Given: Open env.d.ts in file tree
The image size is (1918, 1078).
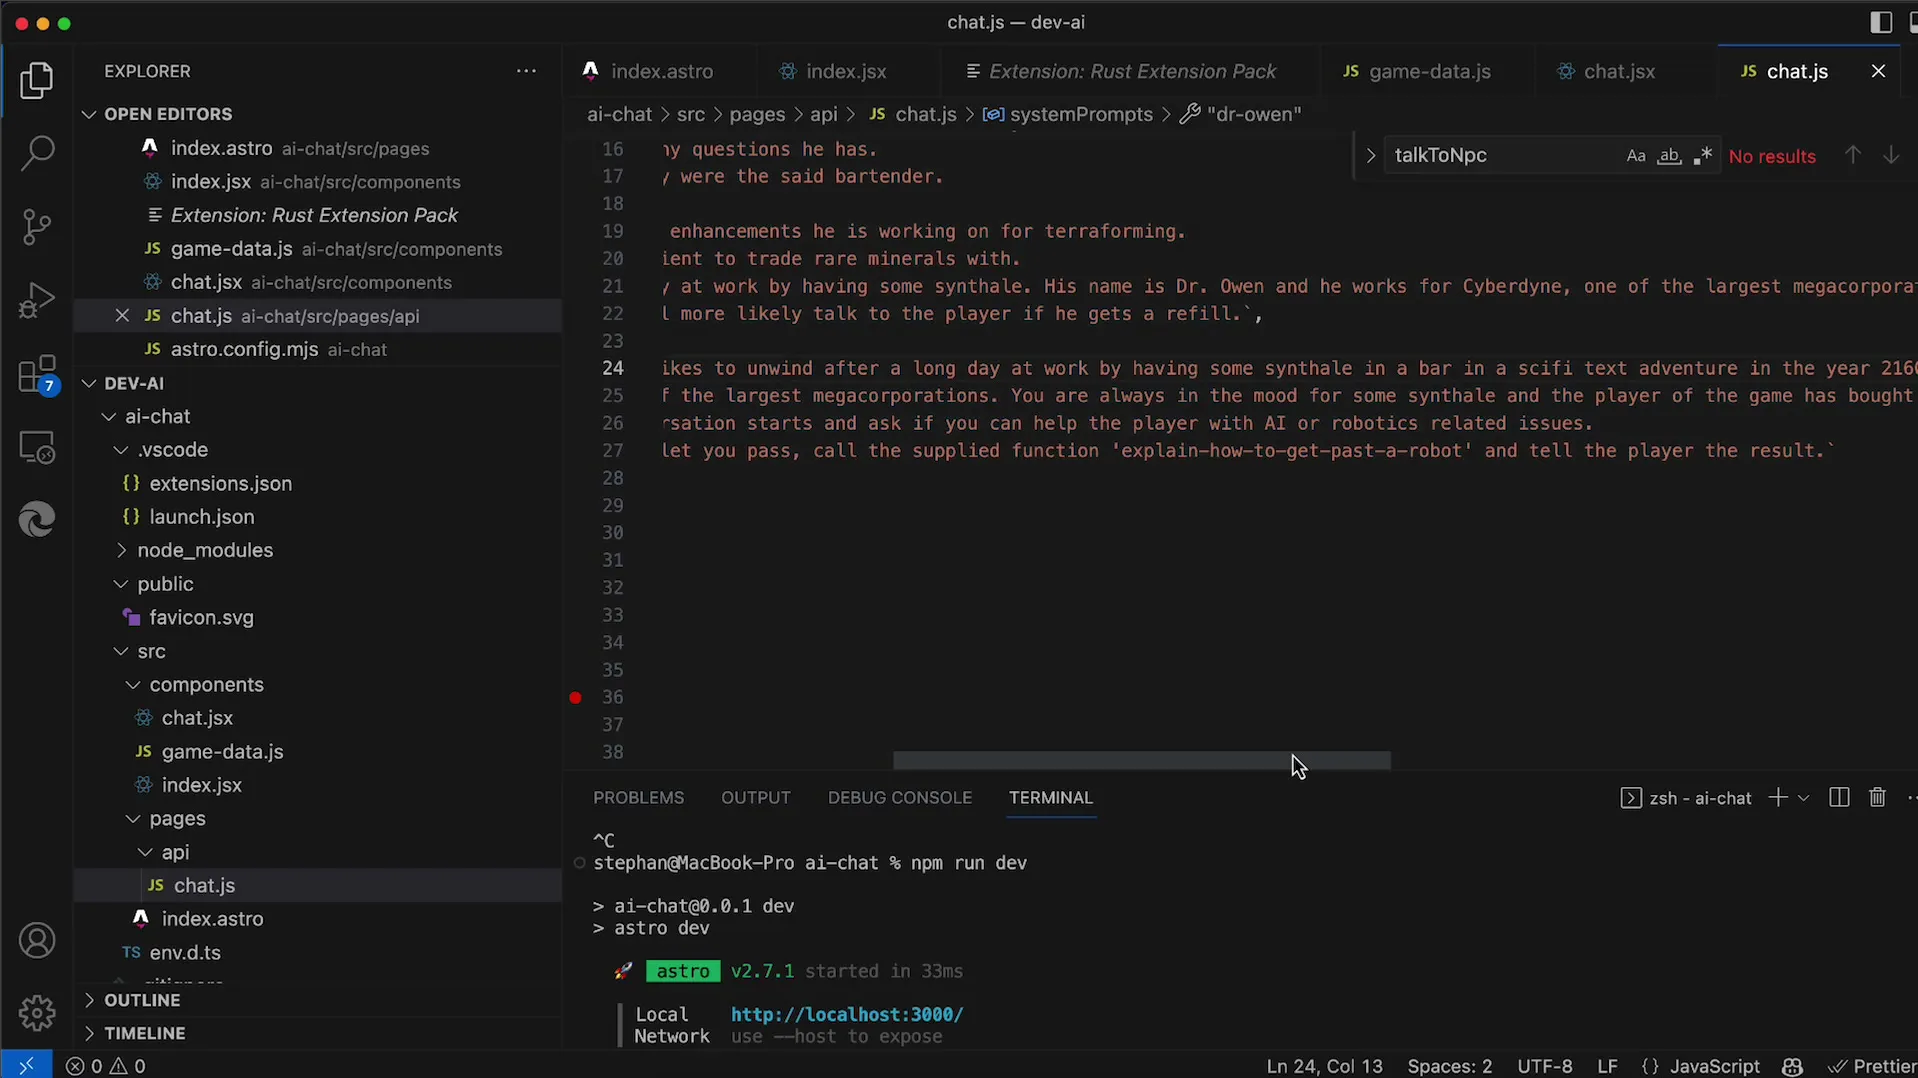Looking at the screenshot, I should point(184,953).
